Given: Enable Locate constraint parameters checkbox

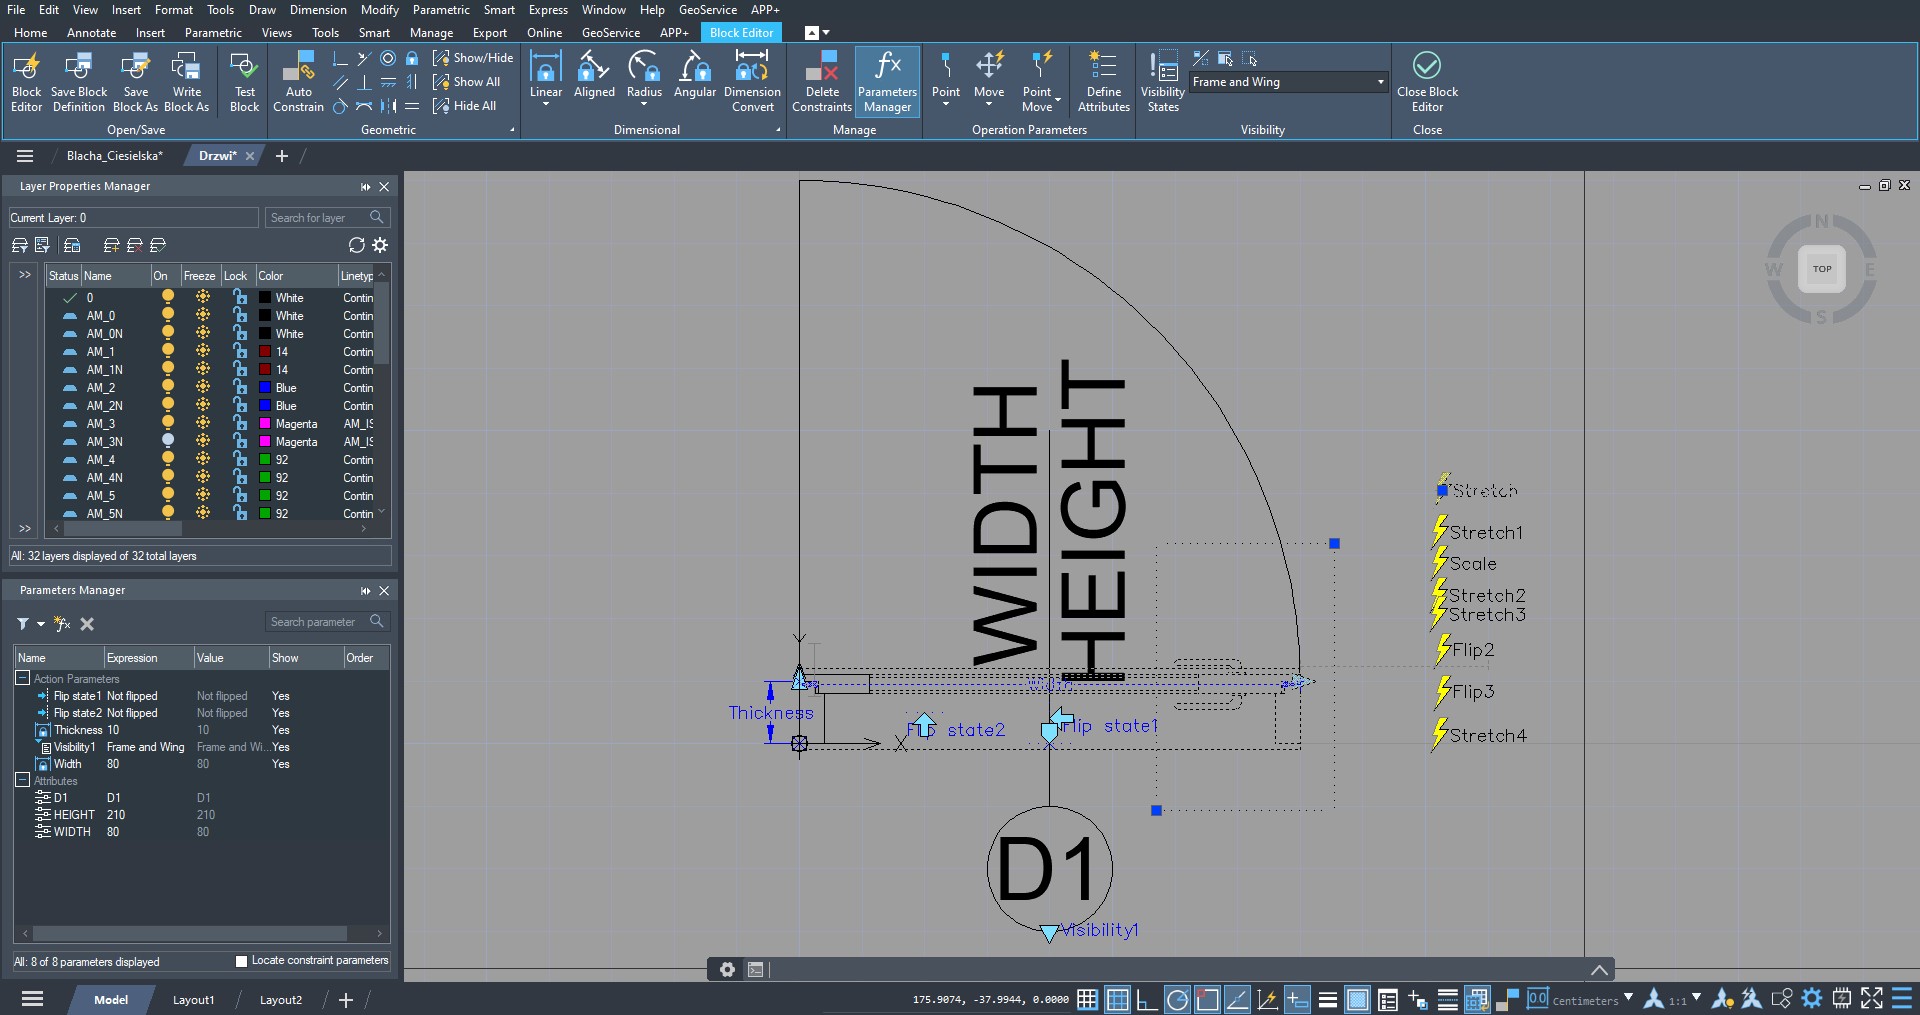Looking at the screenshot, I should (241, 961).
